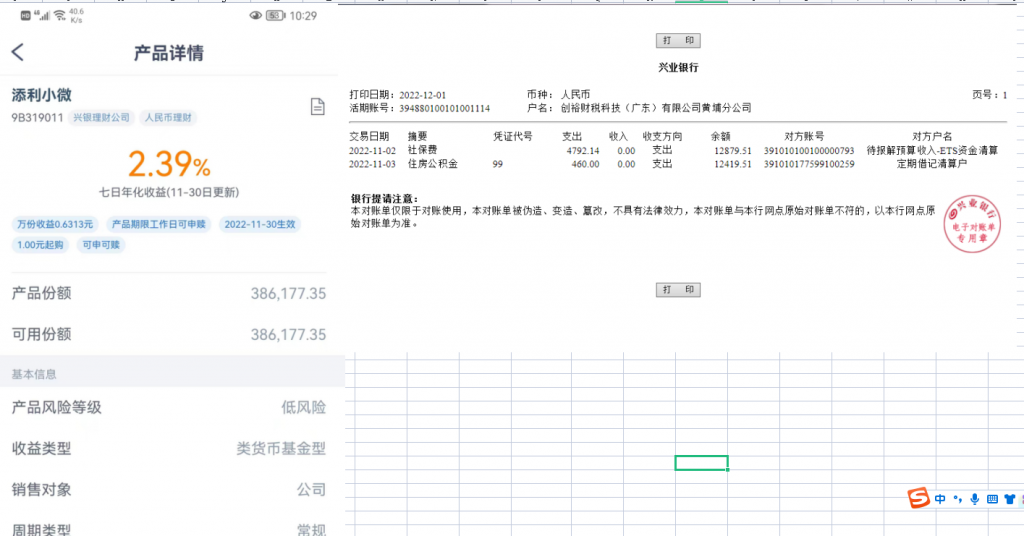Click the 460.00 expense amount
The height and width of the screenshot is (536, 1024).
click(x=585, y=165)
